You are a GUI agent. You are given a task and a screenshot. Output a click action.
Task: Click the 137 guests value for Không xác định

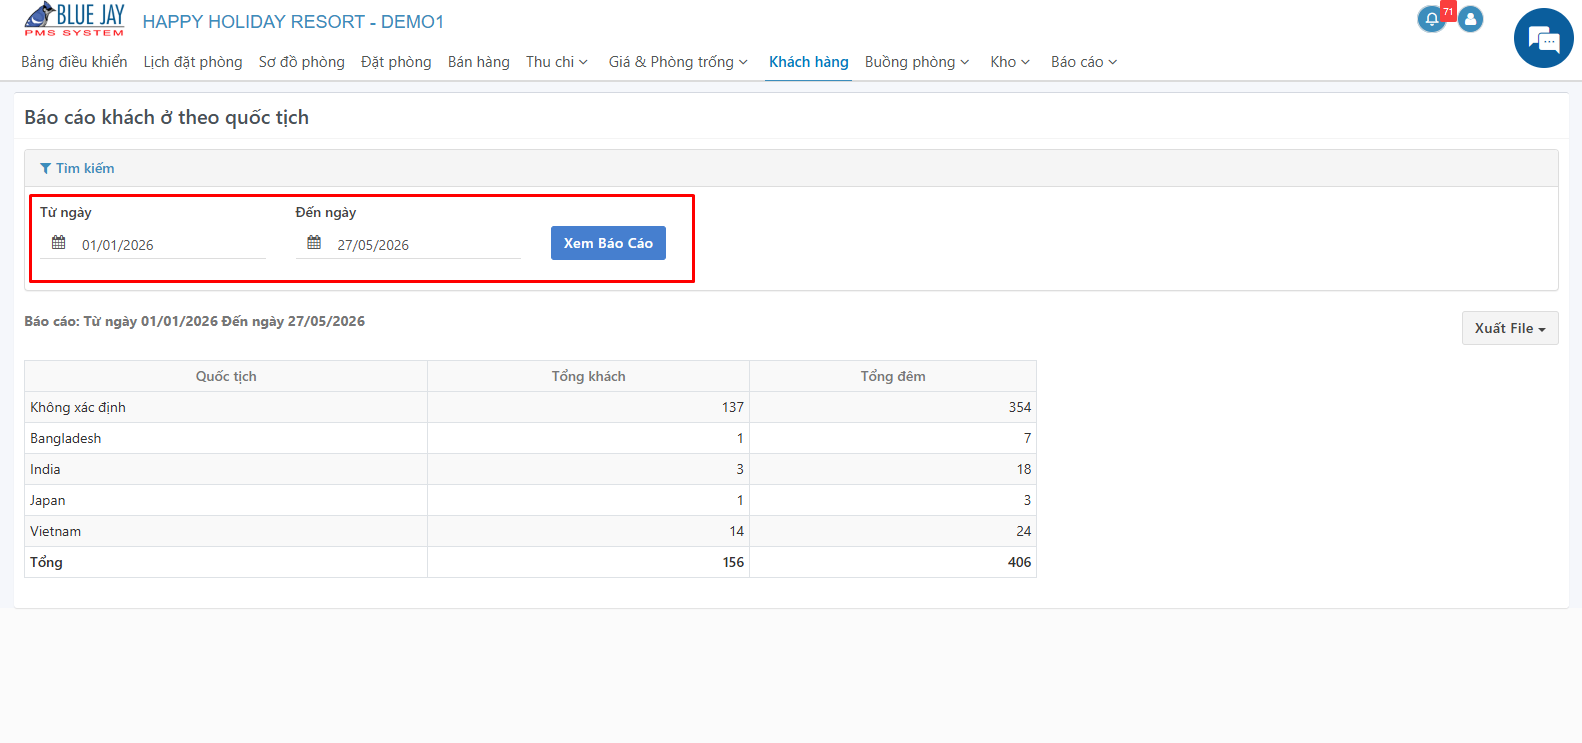click(733, 407)
